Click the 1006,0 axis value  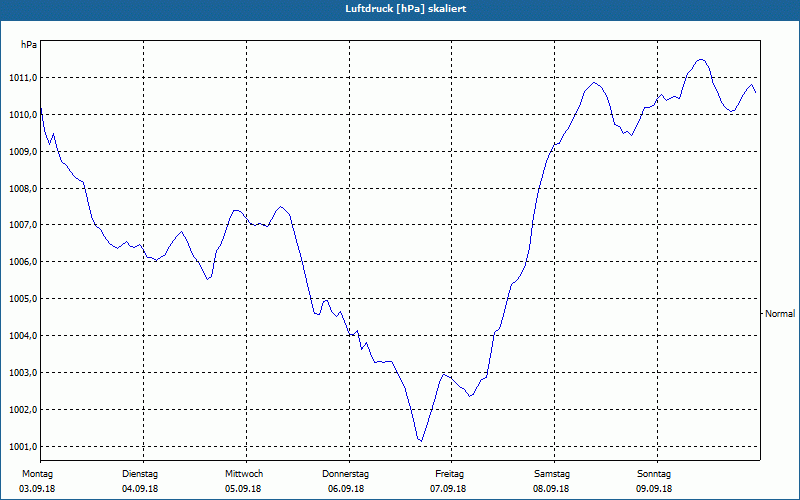click(23, 262)
